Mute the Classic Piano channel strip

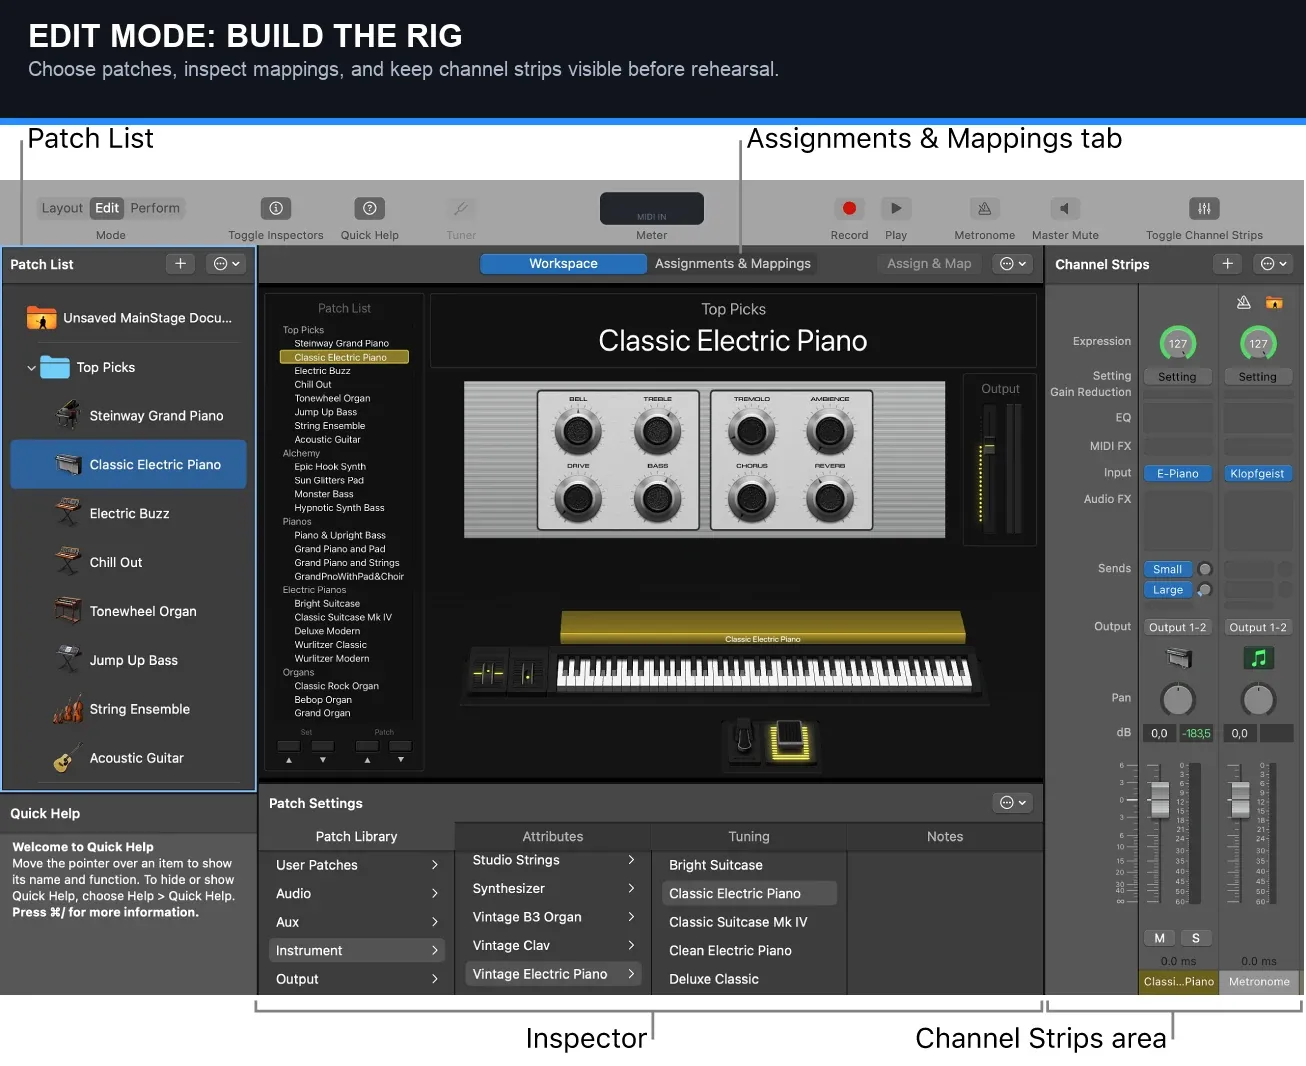[x=1159, y=938]
